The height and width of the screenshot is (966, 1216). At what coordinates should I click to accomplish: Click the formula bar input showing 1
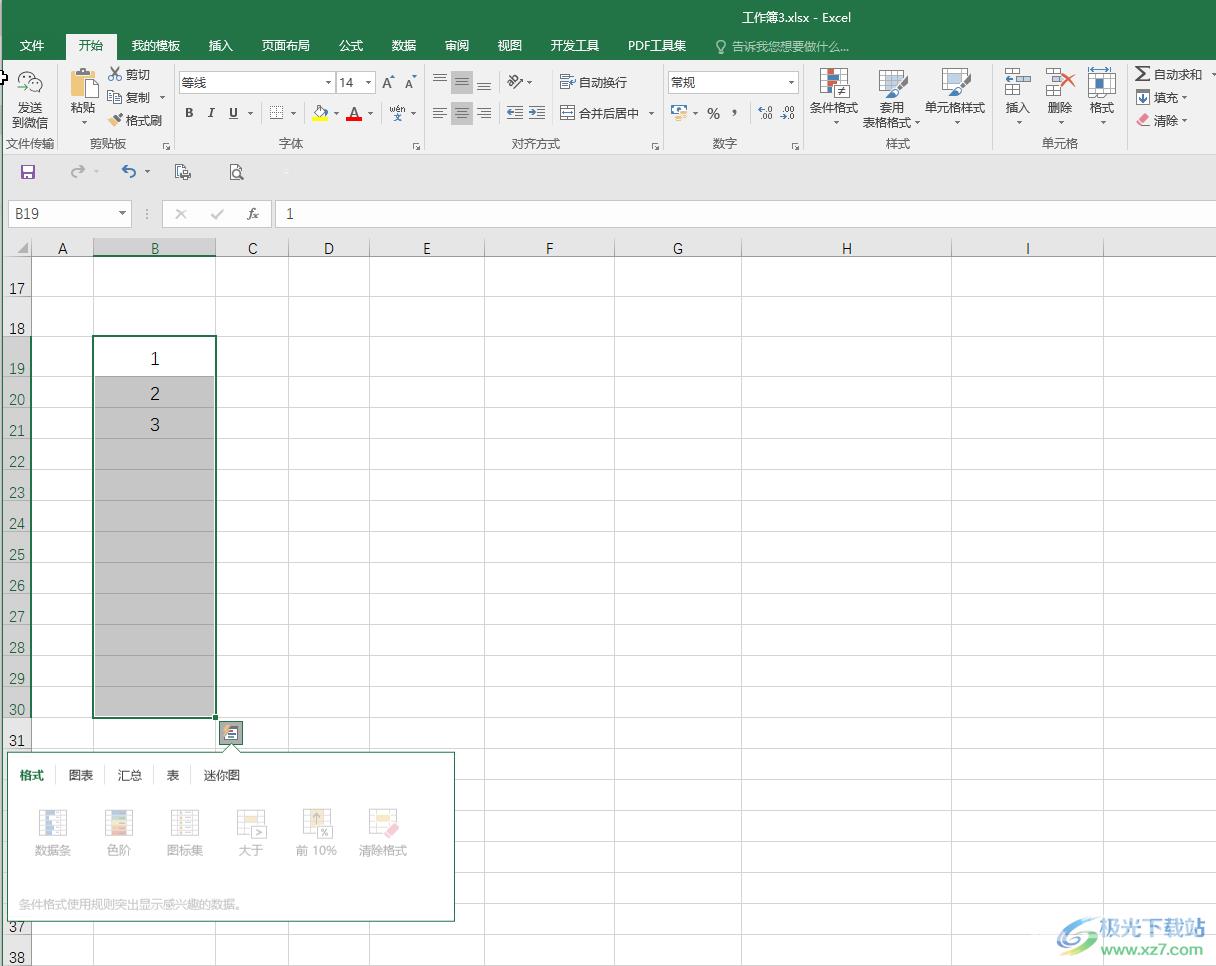coord(745,214)
